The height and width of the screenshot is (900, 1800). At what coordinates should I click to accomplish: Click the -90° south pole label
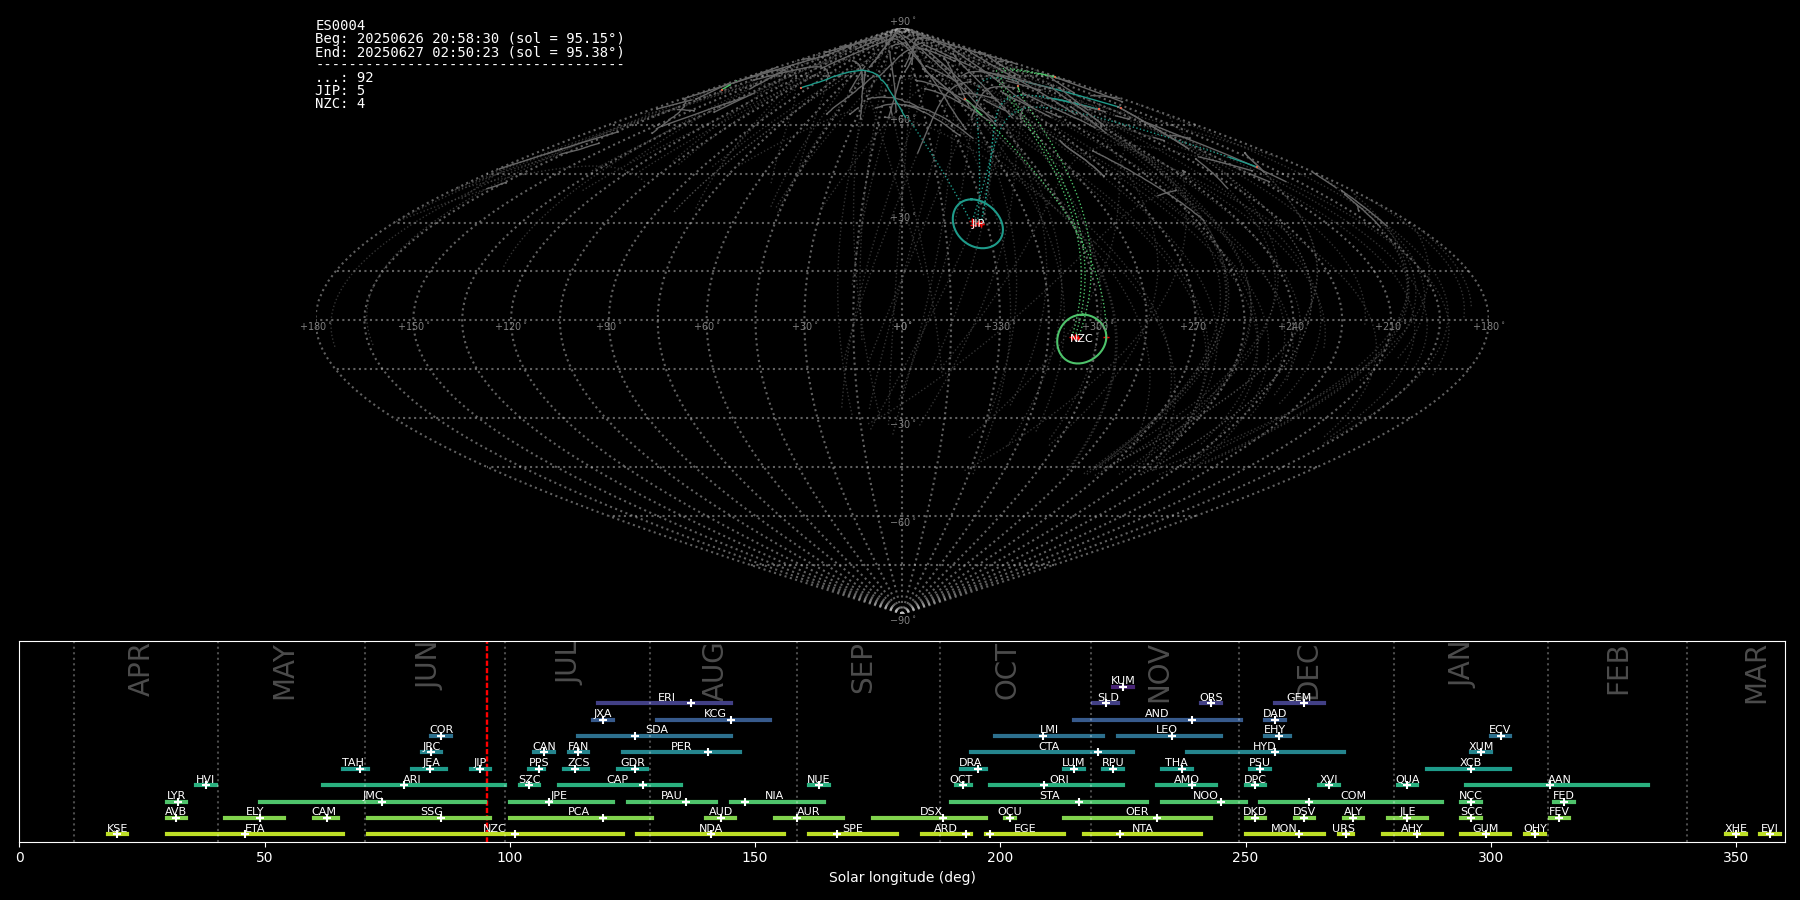pyautogui.click(x=902, y=621)
